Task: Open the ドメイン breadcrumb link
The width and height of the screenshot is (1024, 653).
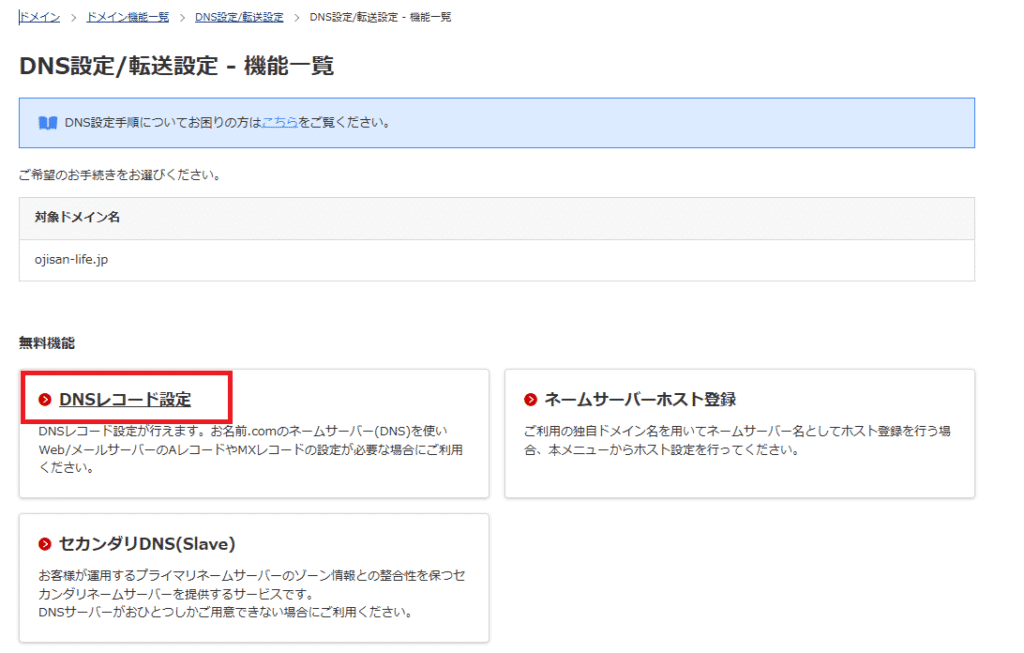Action: click(x=40, y=18)
